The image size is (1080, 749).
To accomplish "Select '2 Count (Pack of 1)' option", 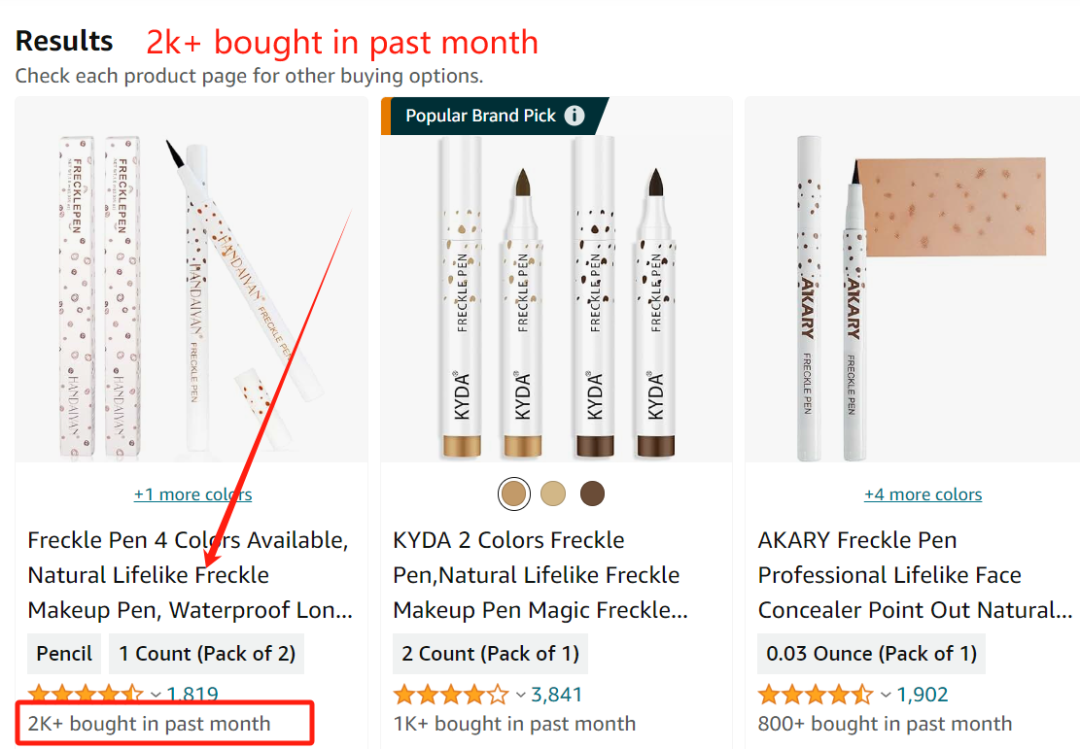I will point(490,654).
